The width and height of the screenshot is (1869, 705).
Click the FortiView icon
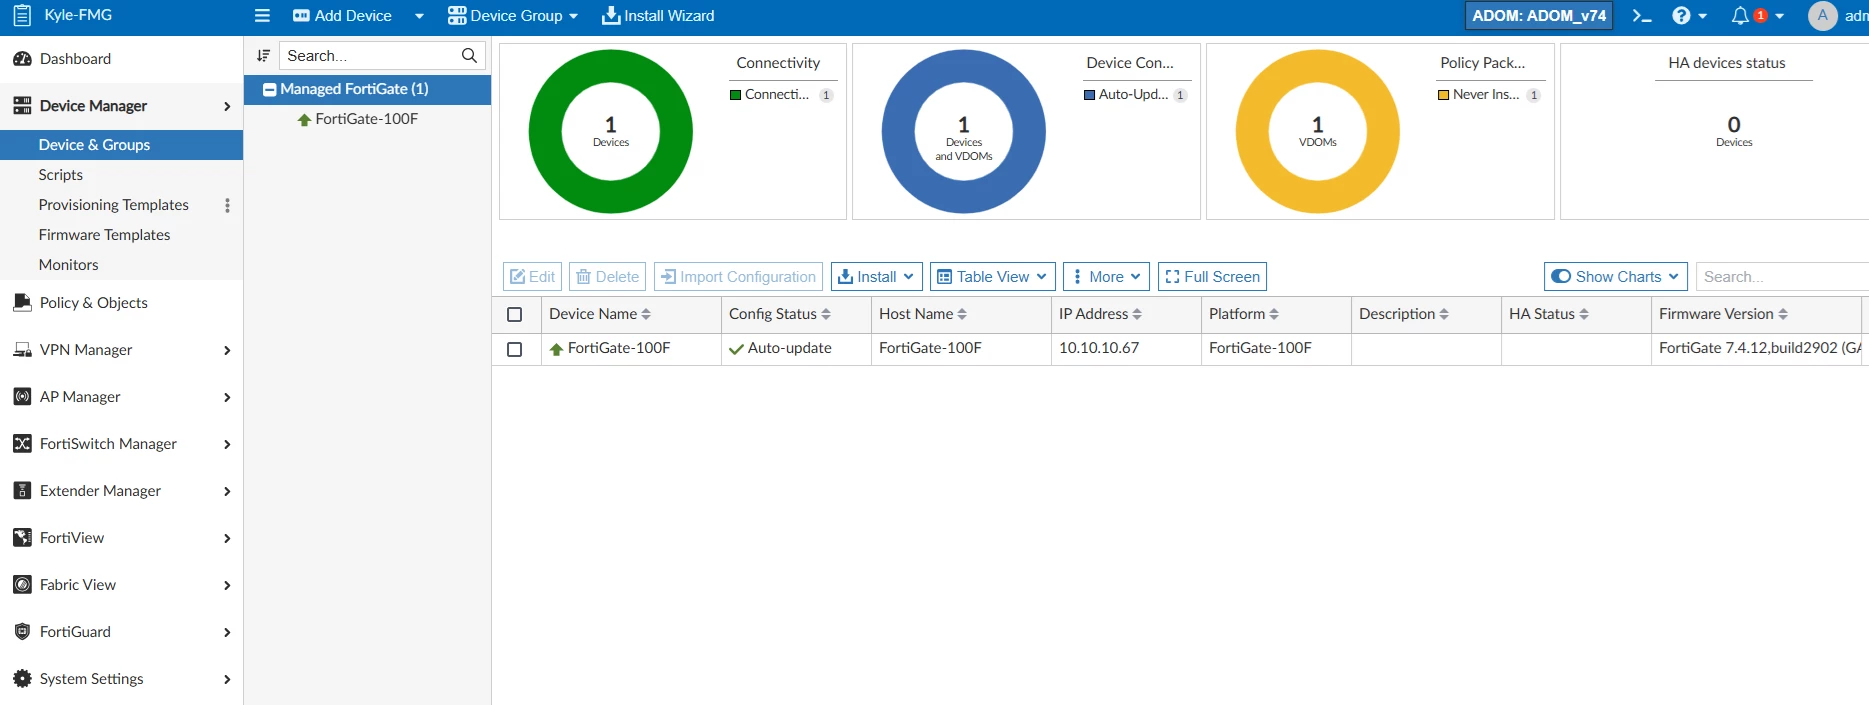tap(22, 538)
